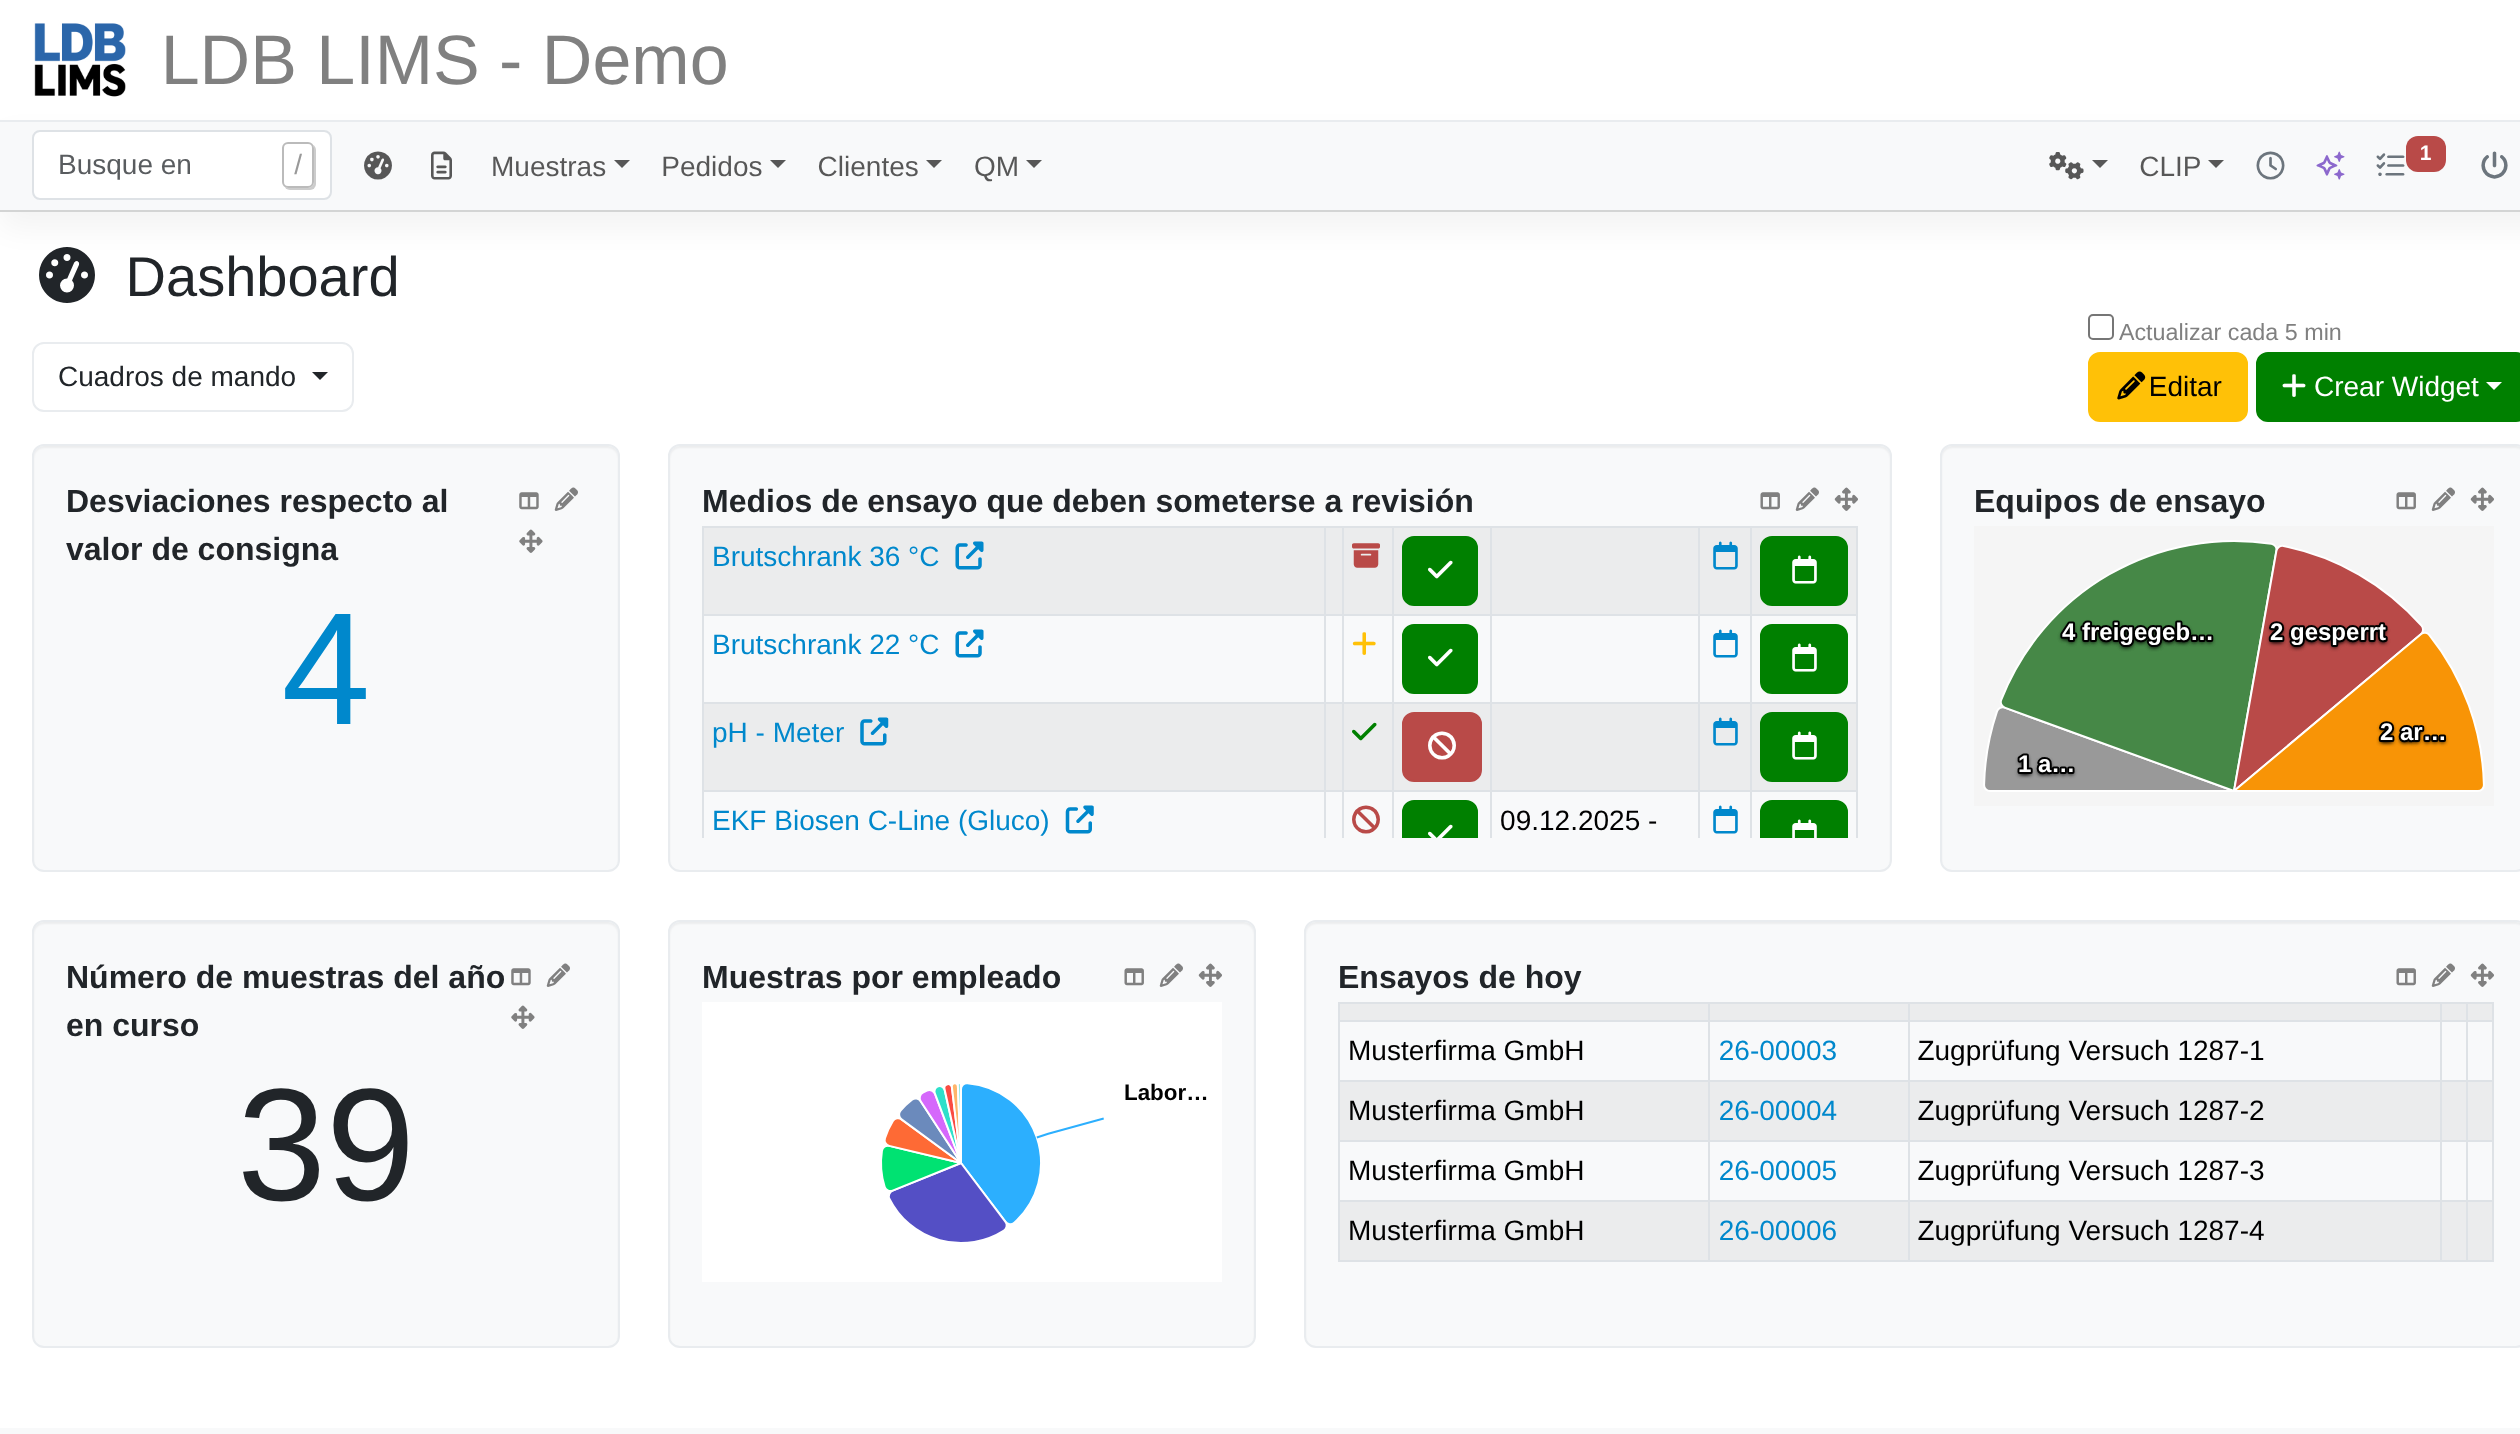Viewport: 2520px width, 1434px height.
Task: Click blue calendar icon in pH - Meter row
Action: click(1725, 732)
